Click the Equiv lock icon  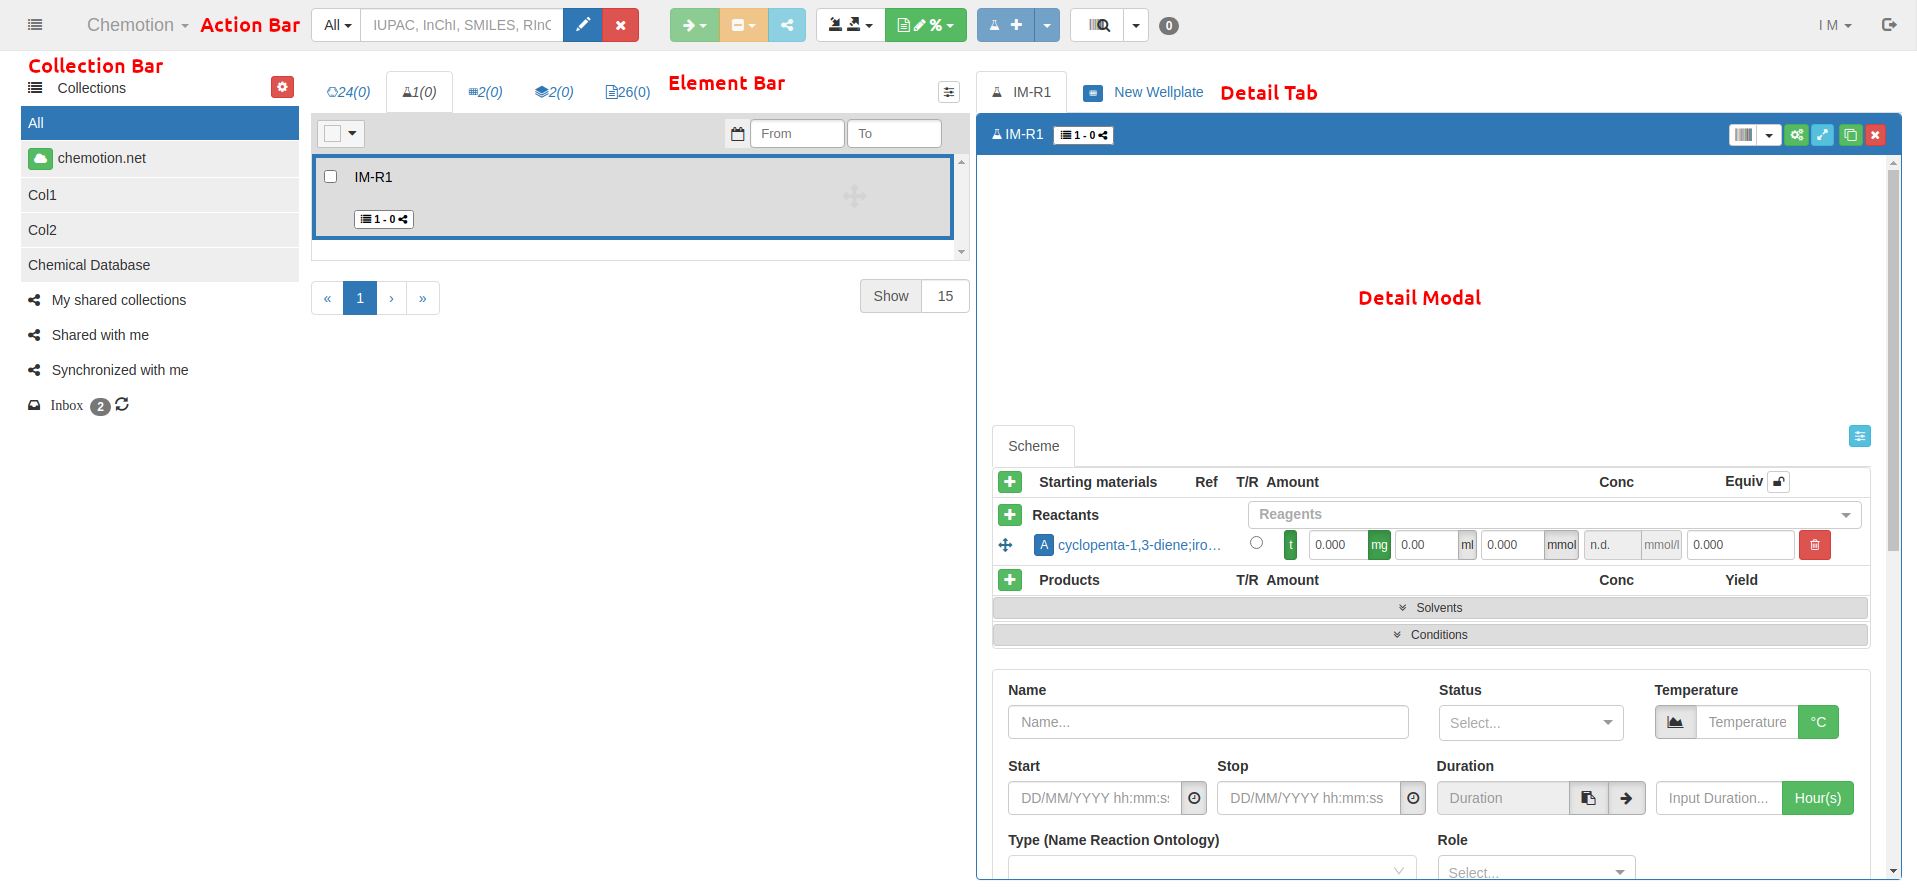coord(1778,482)
